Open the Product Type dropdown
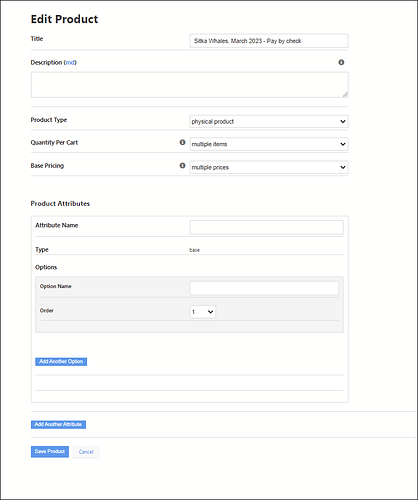Screen dimensions: 418x500 tap(269, 121)
